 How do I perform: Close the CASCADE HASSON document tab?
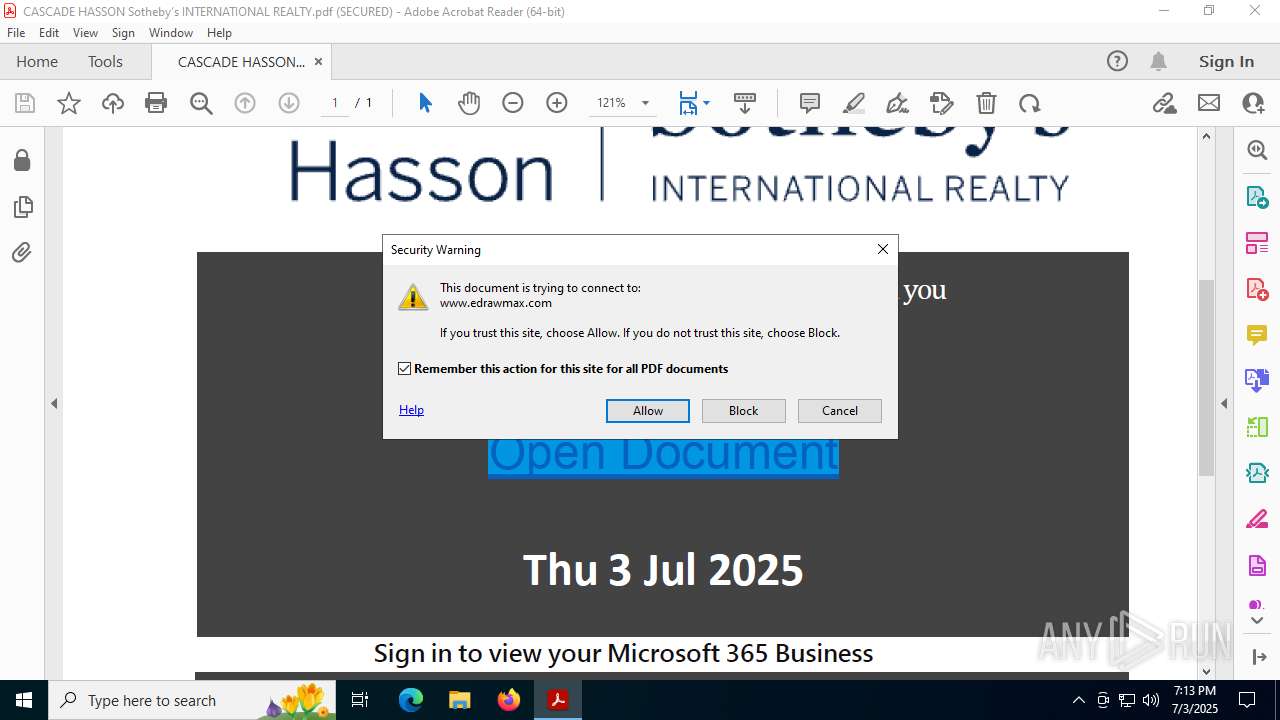tap(318, 61)
